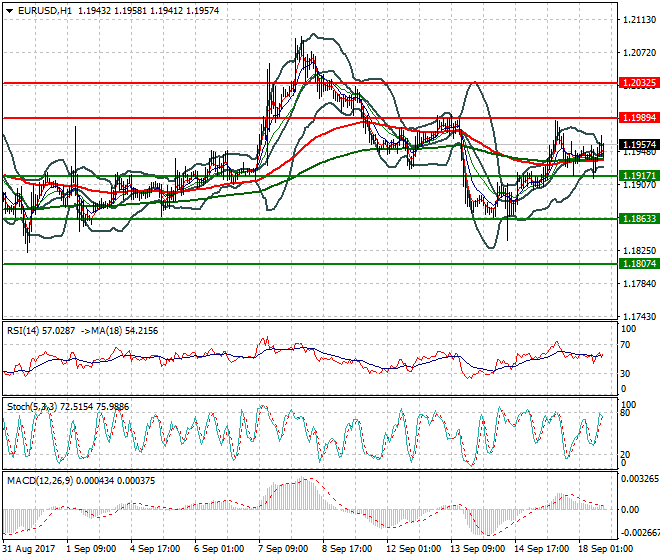660x560 pixels.
Task: Select the 8 Sep 17:00 time axis label
Action: [x=347, y=549]
